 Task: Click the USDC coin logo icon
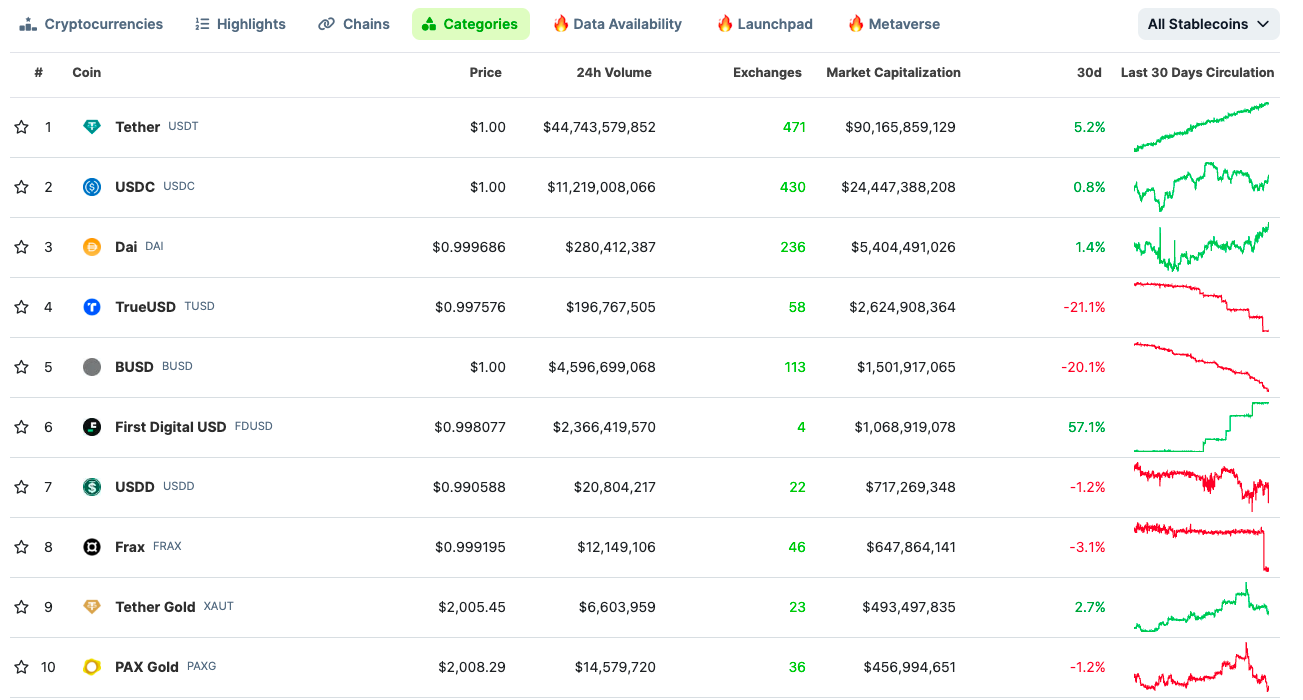point(92,187)
